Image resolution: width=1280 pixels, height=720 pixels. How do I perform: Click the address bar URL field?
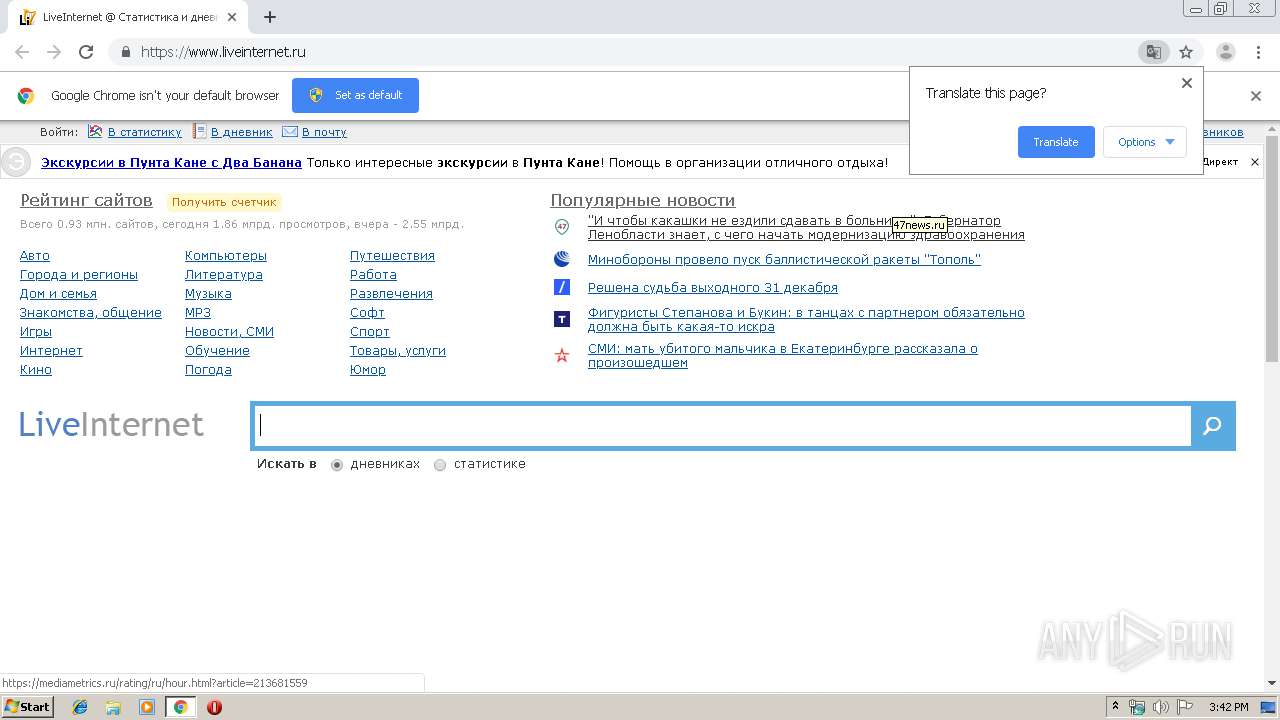630,52
